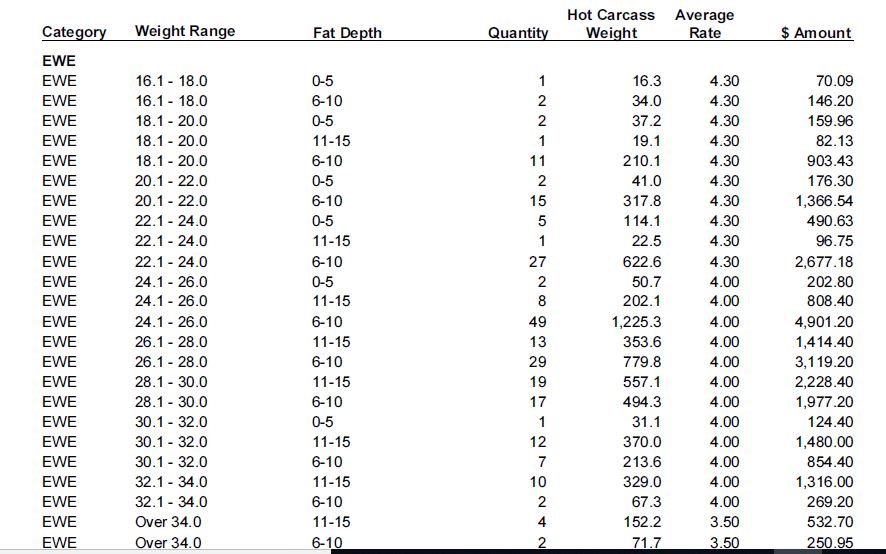Click the $ Amount column header
This screenshot has width=886, height=554.
click(x=816, y=33)
